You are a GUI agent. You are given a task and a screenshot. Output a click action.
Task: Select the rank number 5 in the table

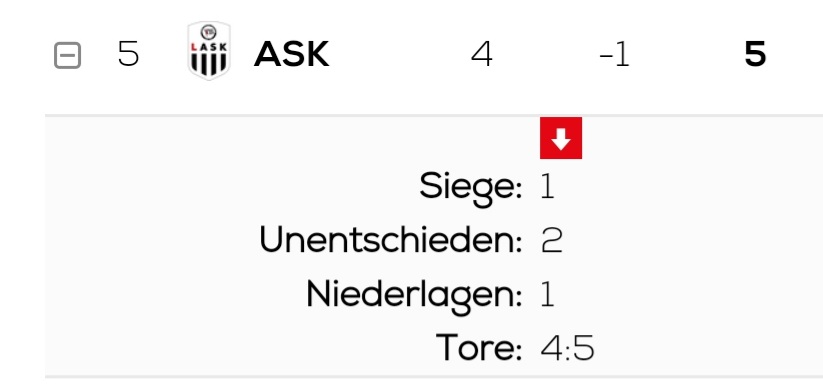pos(128,54)
